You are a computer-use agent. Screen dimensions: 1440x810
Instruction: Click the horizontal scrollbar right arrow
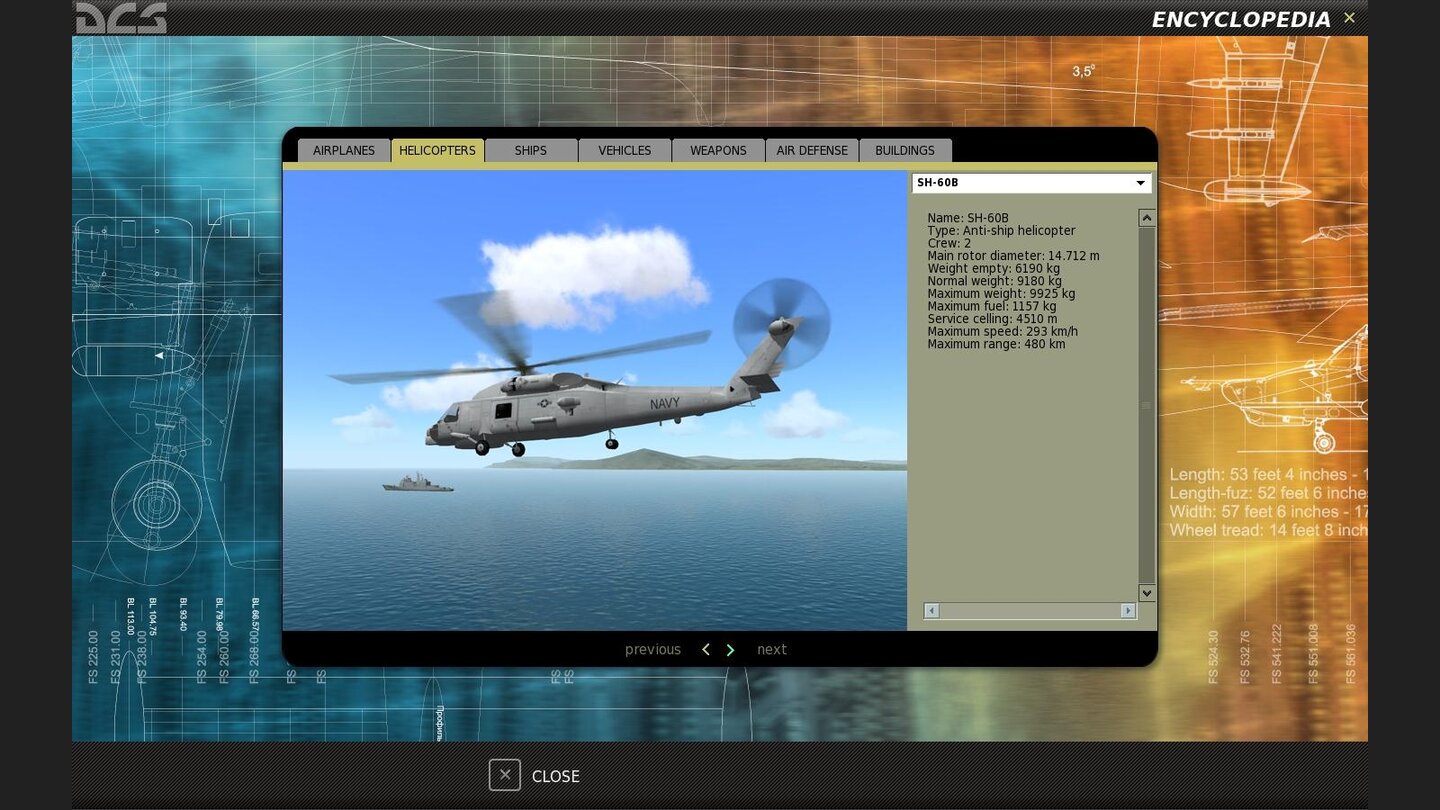click(1128, 610)
